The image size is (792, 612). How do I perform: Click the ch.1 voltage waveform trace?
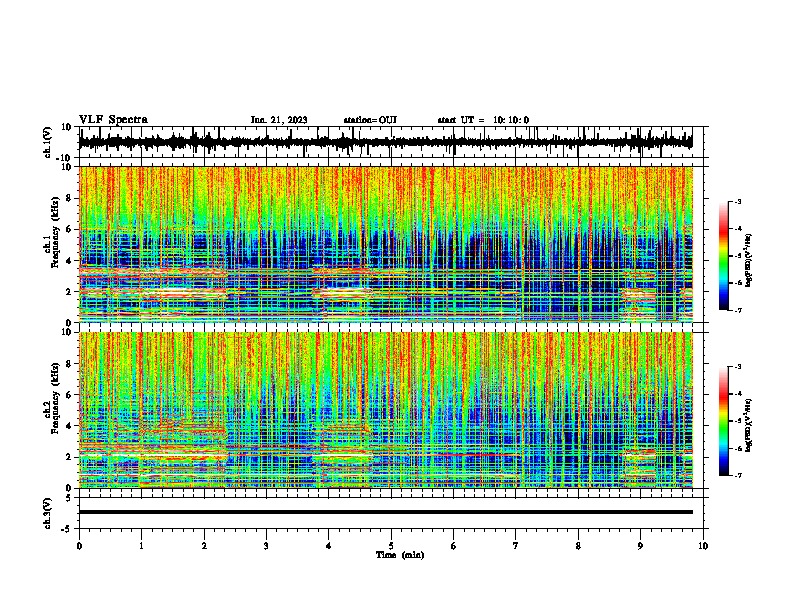(385, 142)
